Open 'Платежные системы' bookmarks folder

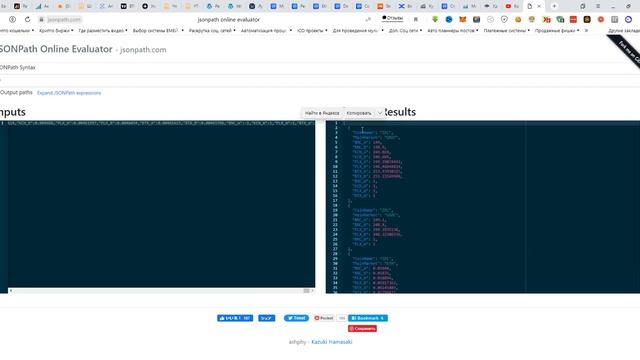pyautogui.click(x=507, y=31)
